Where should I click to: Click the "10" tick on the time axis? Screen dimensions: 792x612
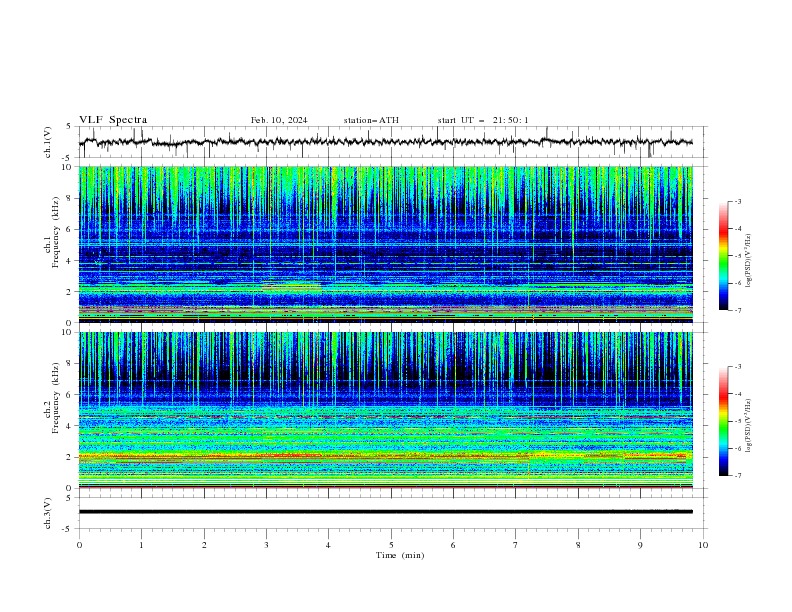(x=703, y=545)
